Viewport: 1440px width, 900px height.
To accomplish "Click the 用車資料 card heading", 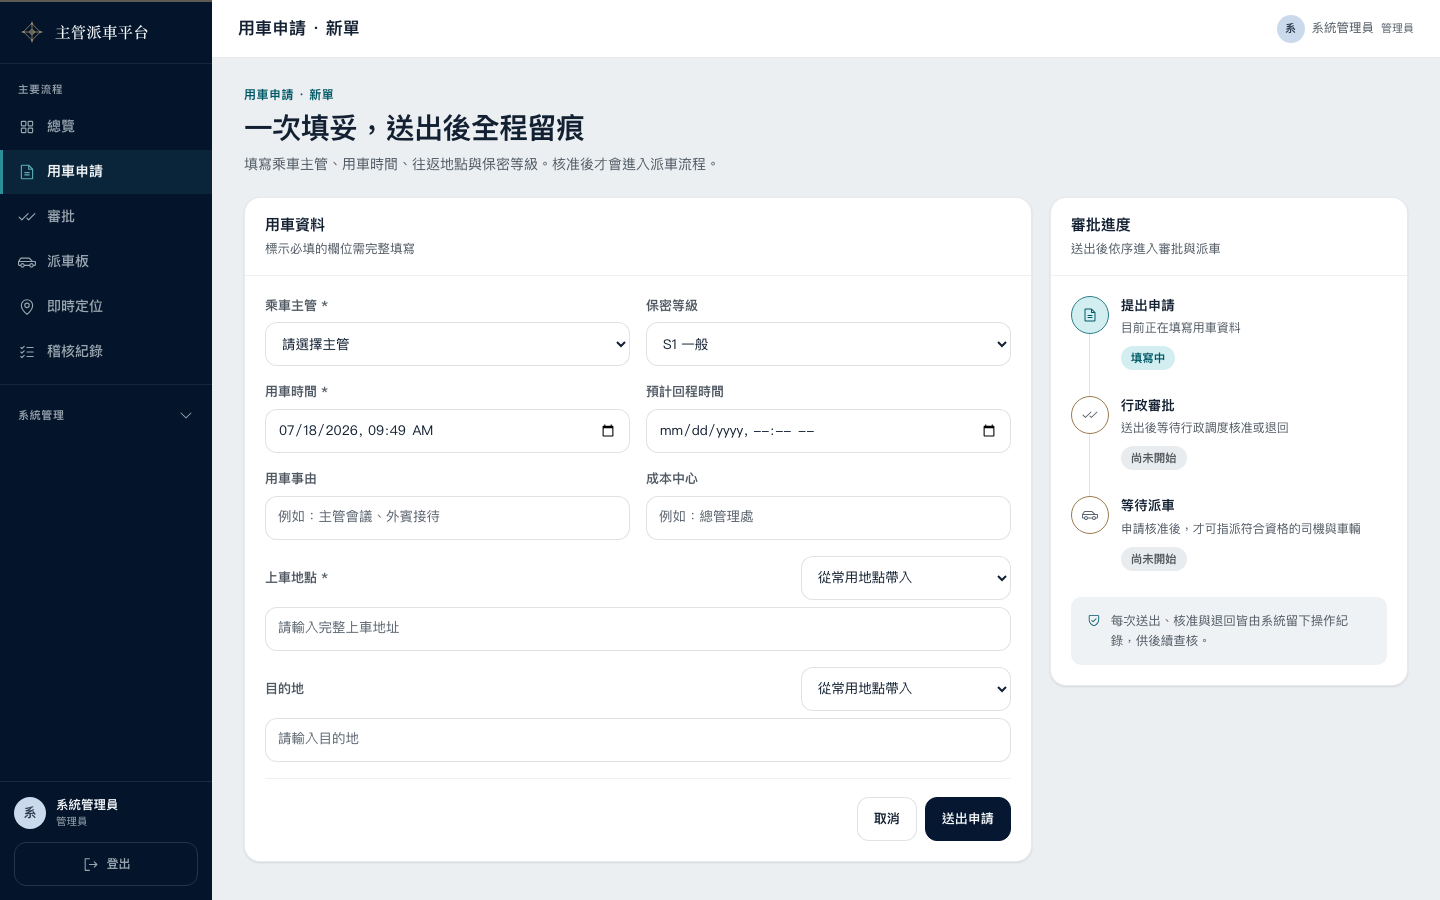I will [x=295, y=225].
